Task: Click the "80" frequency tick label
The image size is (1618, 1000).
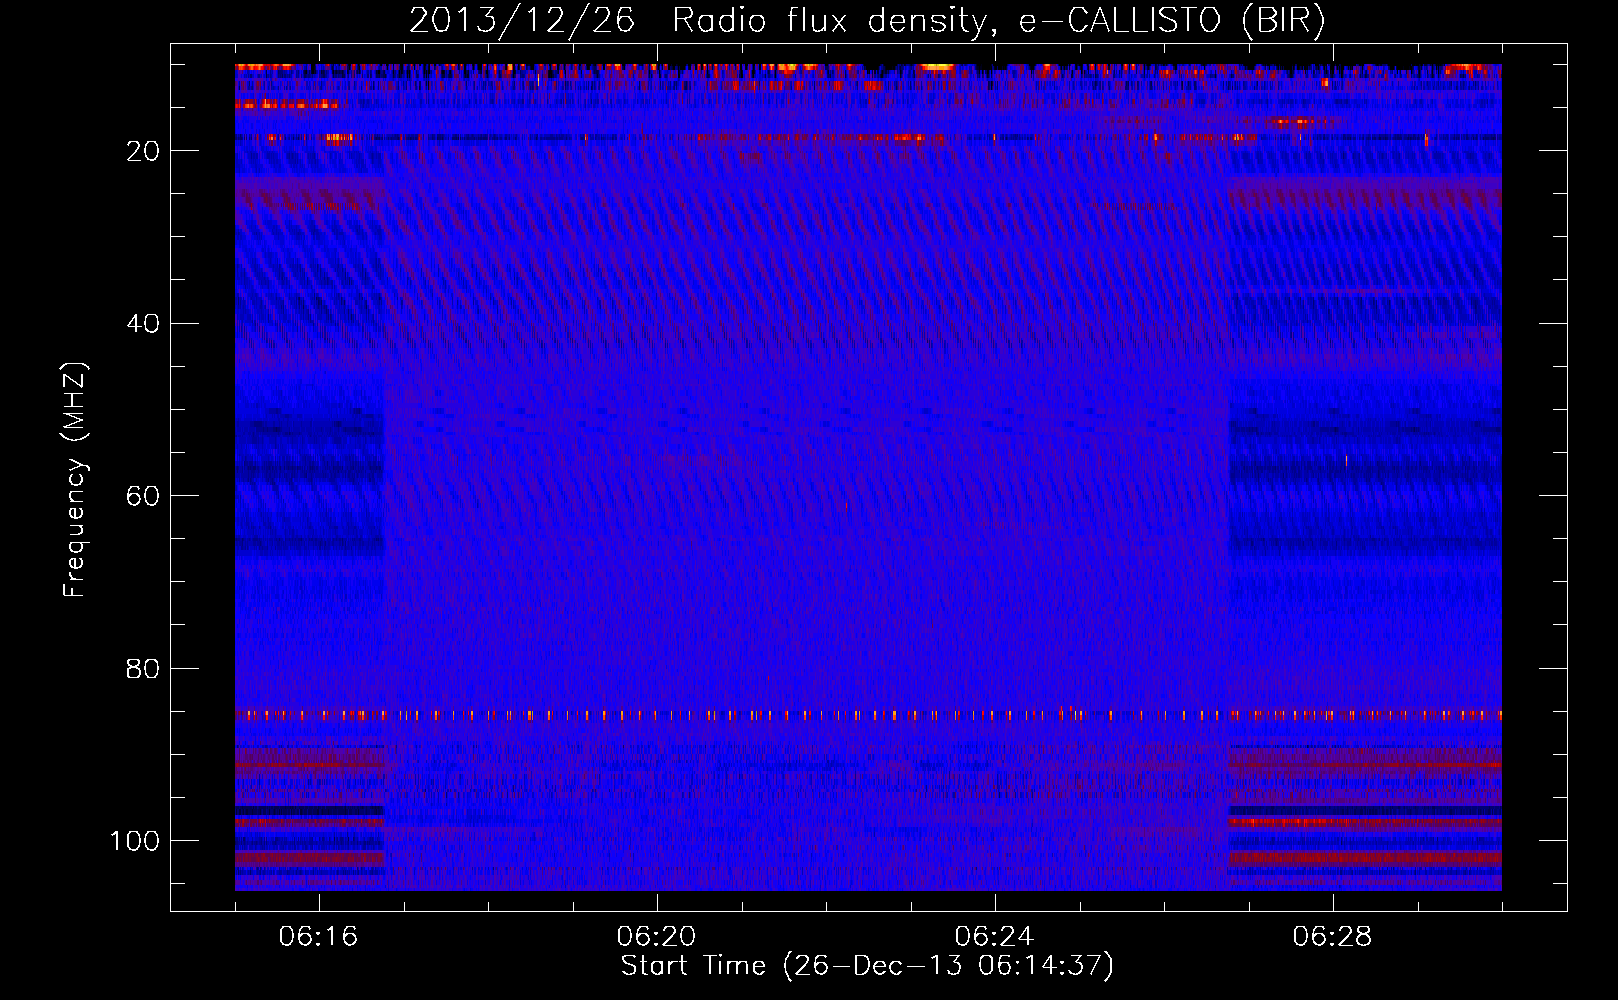Action: [x=144, y=669]
